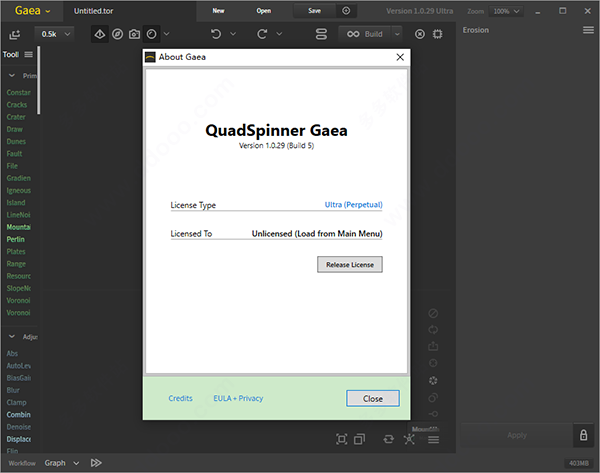Click the processor chip icon
The height and width of the screenshot is (473, 600).
437,34
